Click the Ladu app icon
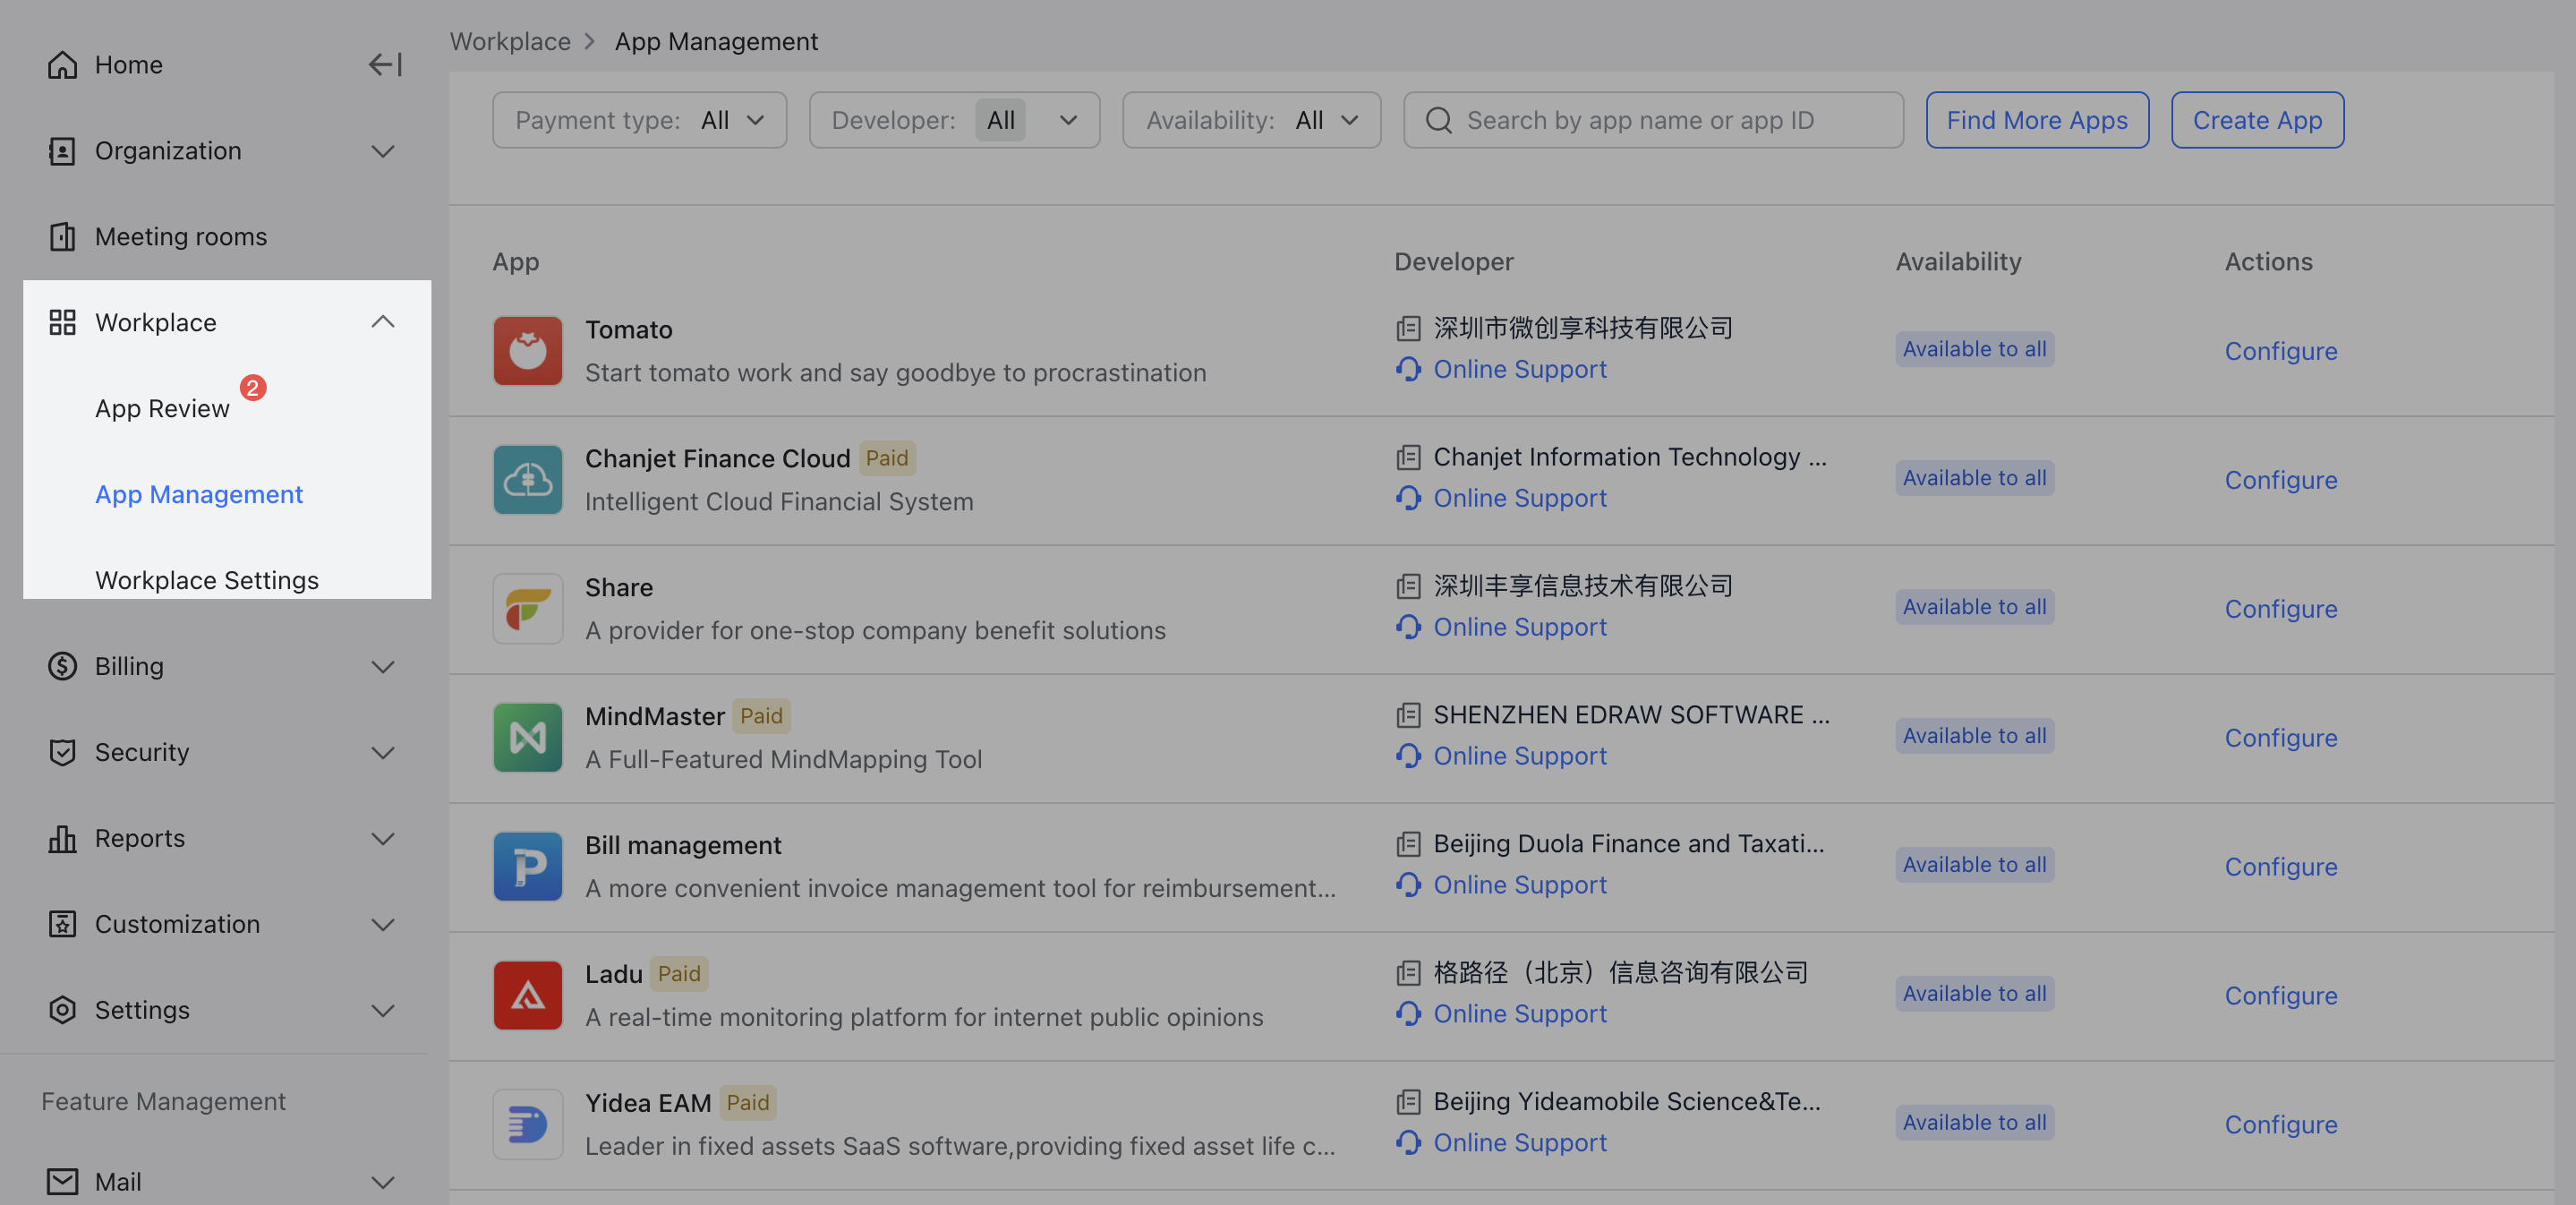Viewport: 2576px width, 1205px height. click(528, 996)
